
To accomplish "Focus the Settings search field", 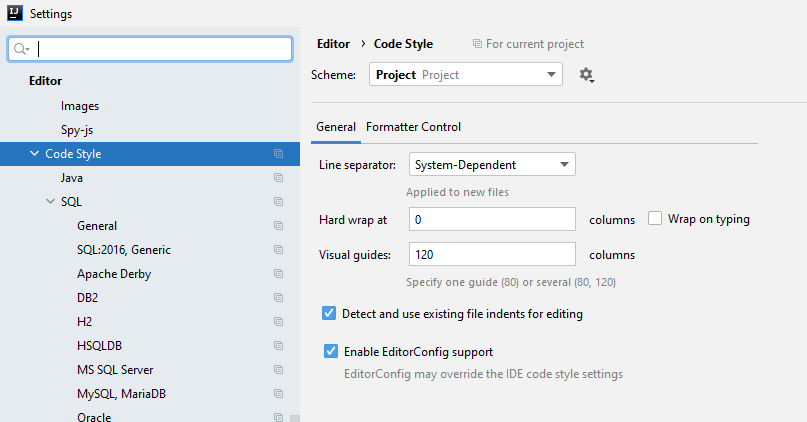I will click(150, 49).
